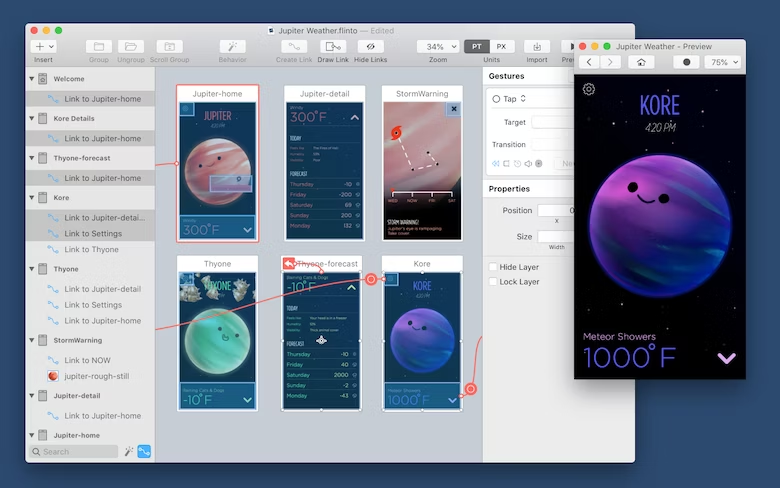Switch units to PX
Screen dimensions: 780x488
pyautogui.click(x=501, y=47)
